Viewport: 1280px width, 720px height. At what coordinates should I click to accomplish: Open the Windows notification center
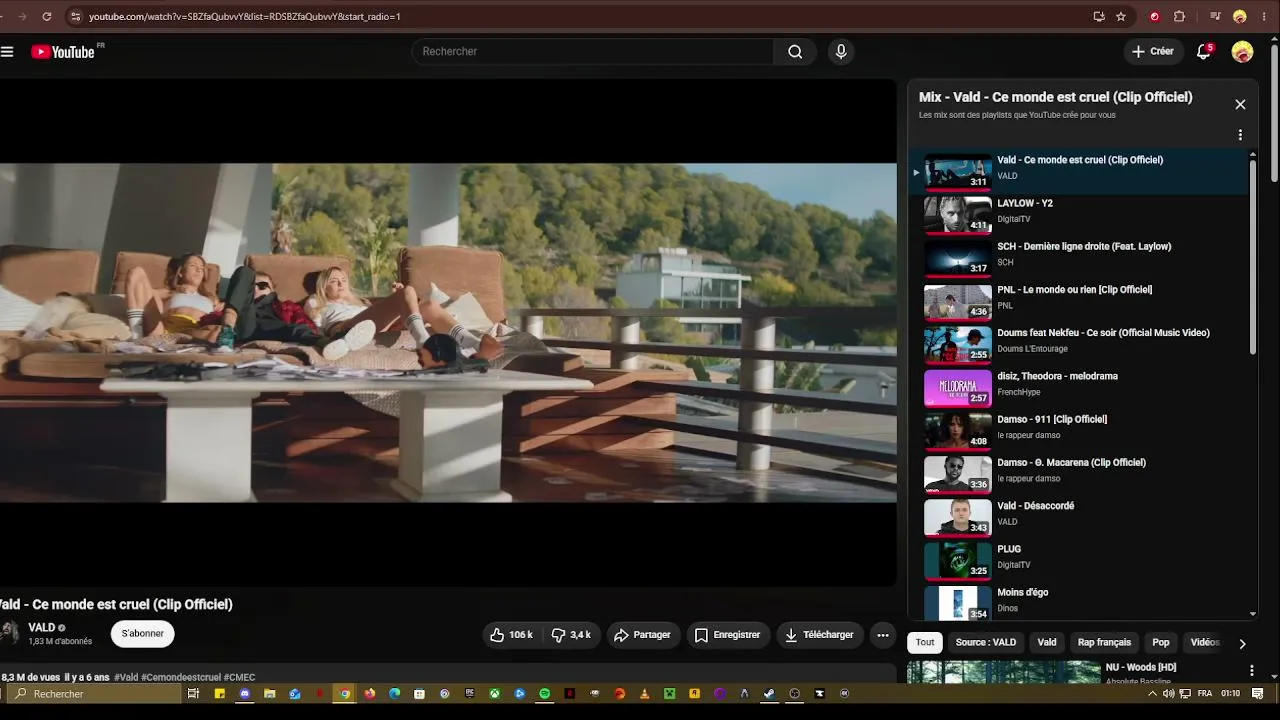(1258, 694)
